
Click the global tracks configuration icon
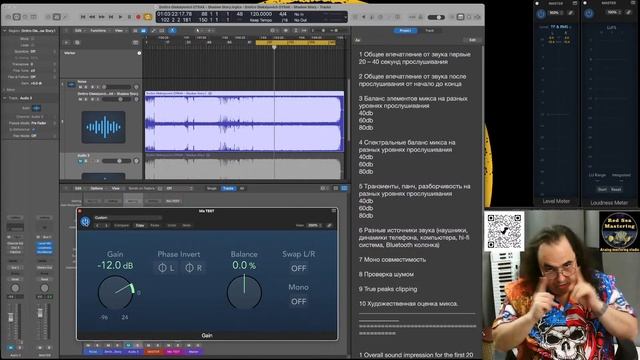tap(136, 42)
